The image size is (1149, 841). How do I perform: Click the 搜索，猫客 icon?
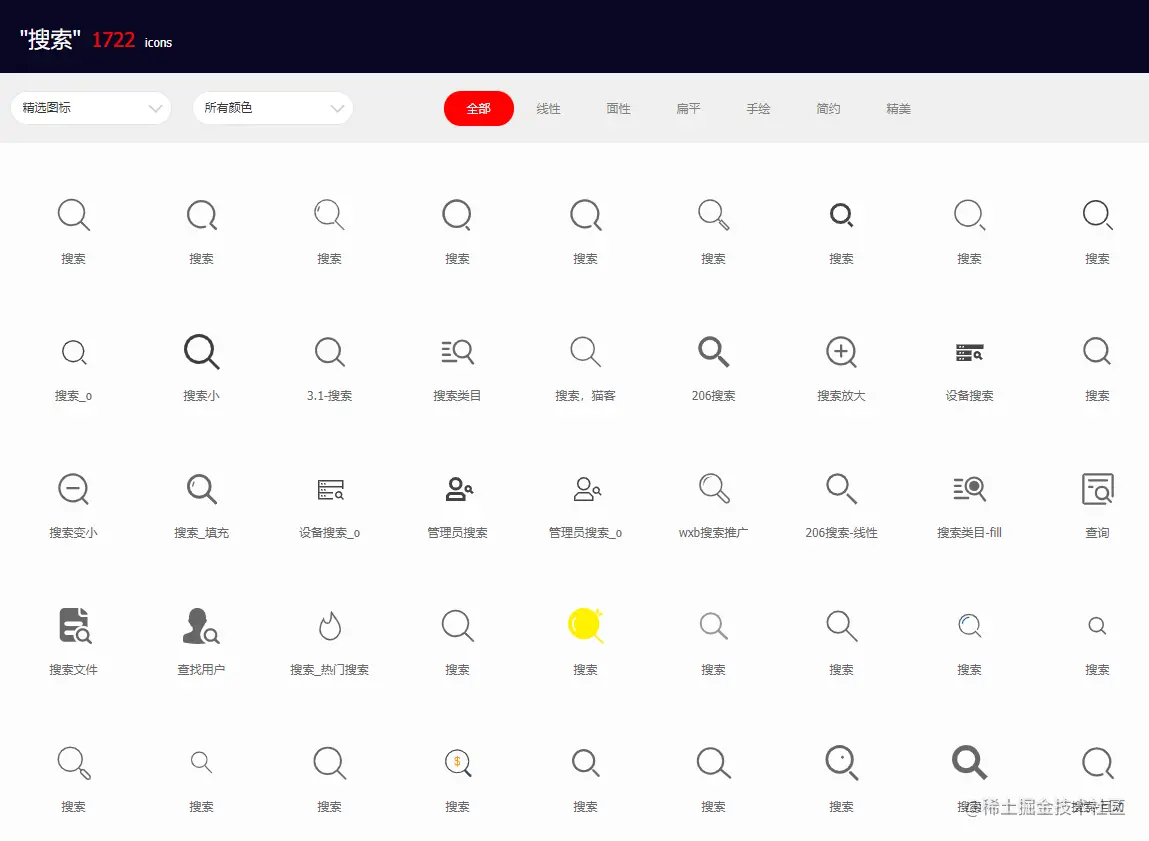point(585,352)
